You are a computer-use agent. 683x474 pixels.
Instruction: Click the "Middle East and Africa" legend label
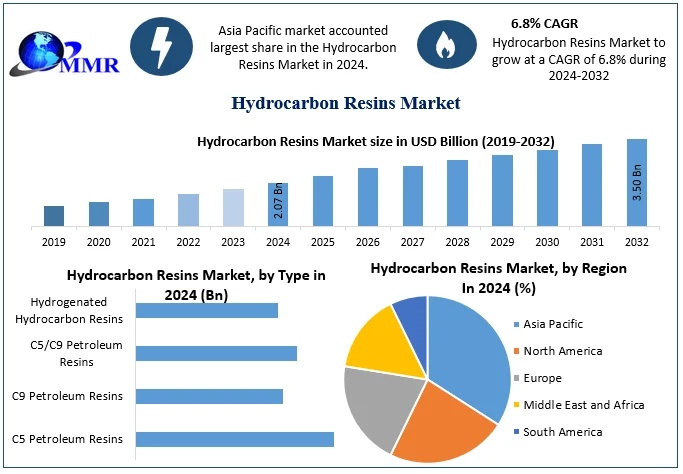(584, 405)
